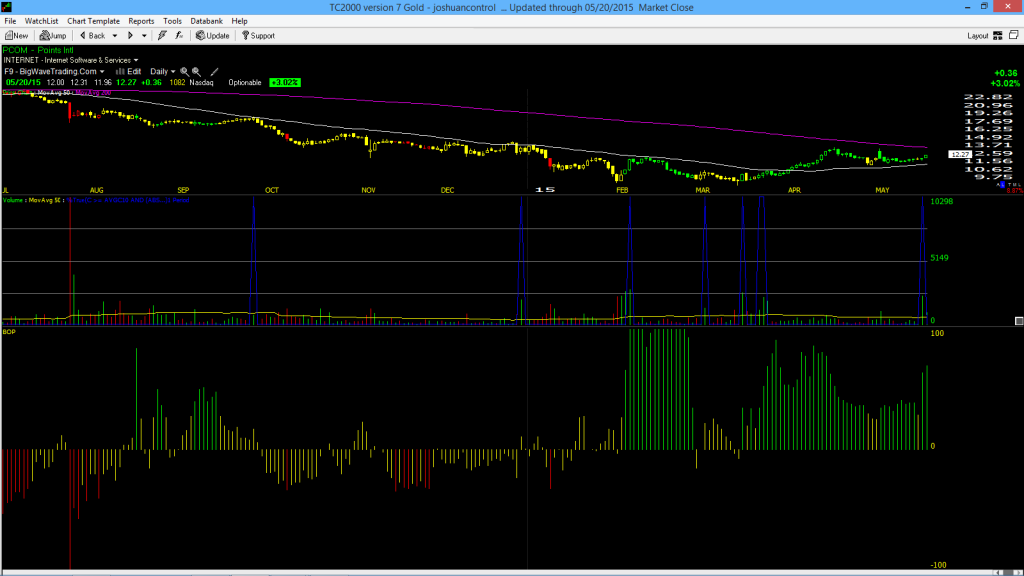Open the Daily time frame dropdown
The width and height of the screenshot is (1024, 576).
tap(163, 72)
